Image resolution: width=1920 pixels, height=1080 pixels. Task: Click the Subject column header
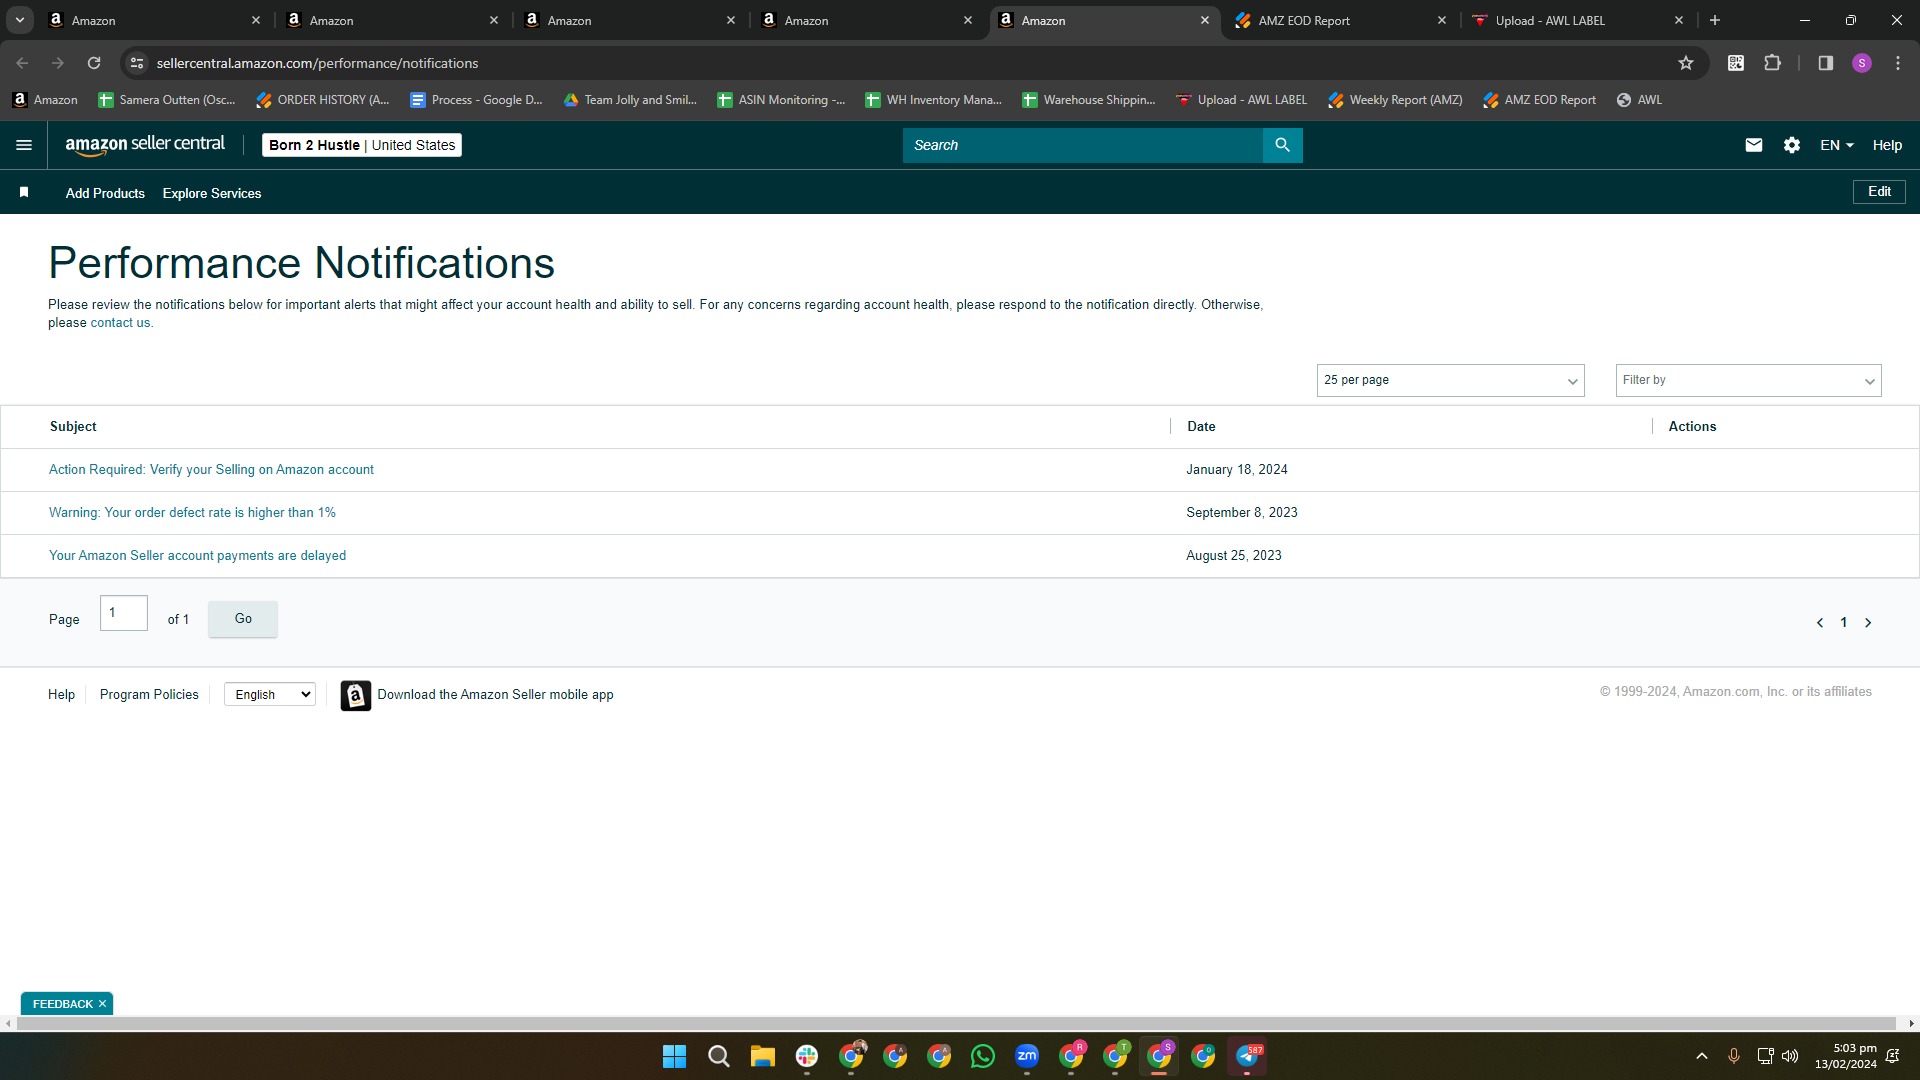point(73,426)
